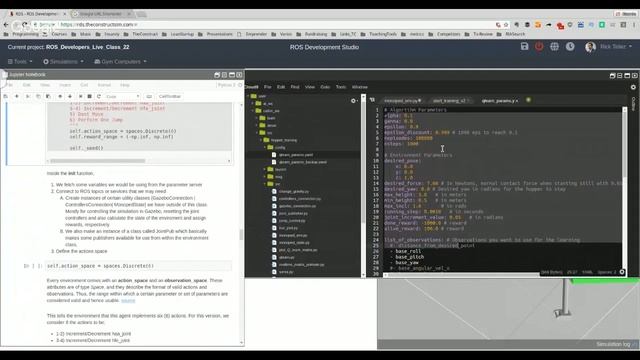The width and height of the screenshot is (640, 360).
Task: Click the self.action_space notebook input cell
Action: [138, 266]
